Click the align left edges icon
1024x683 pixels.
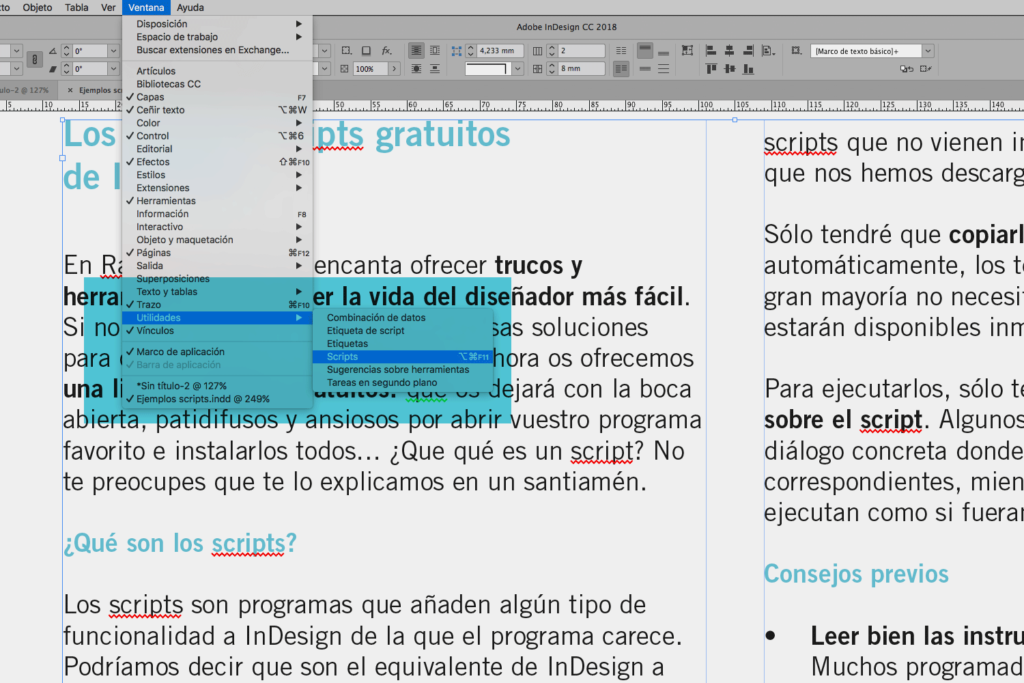711,50
